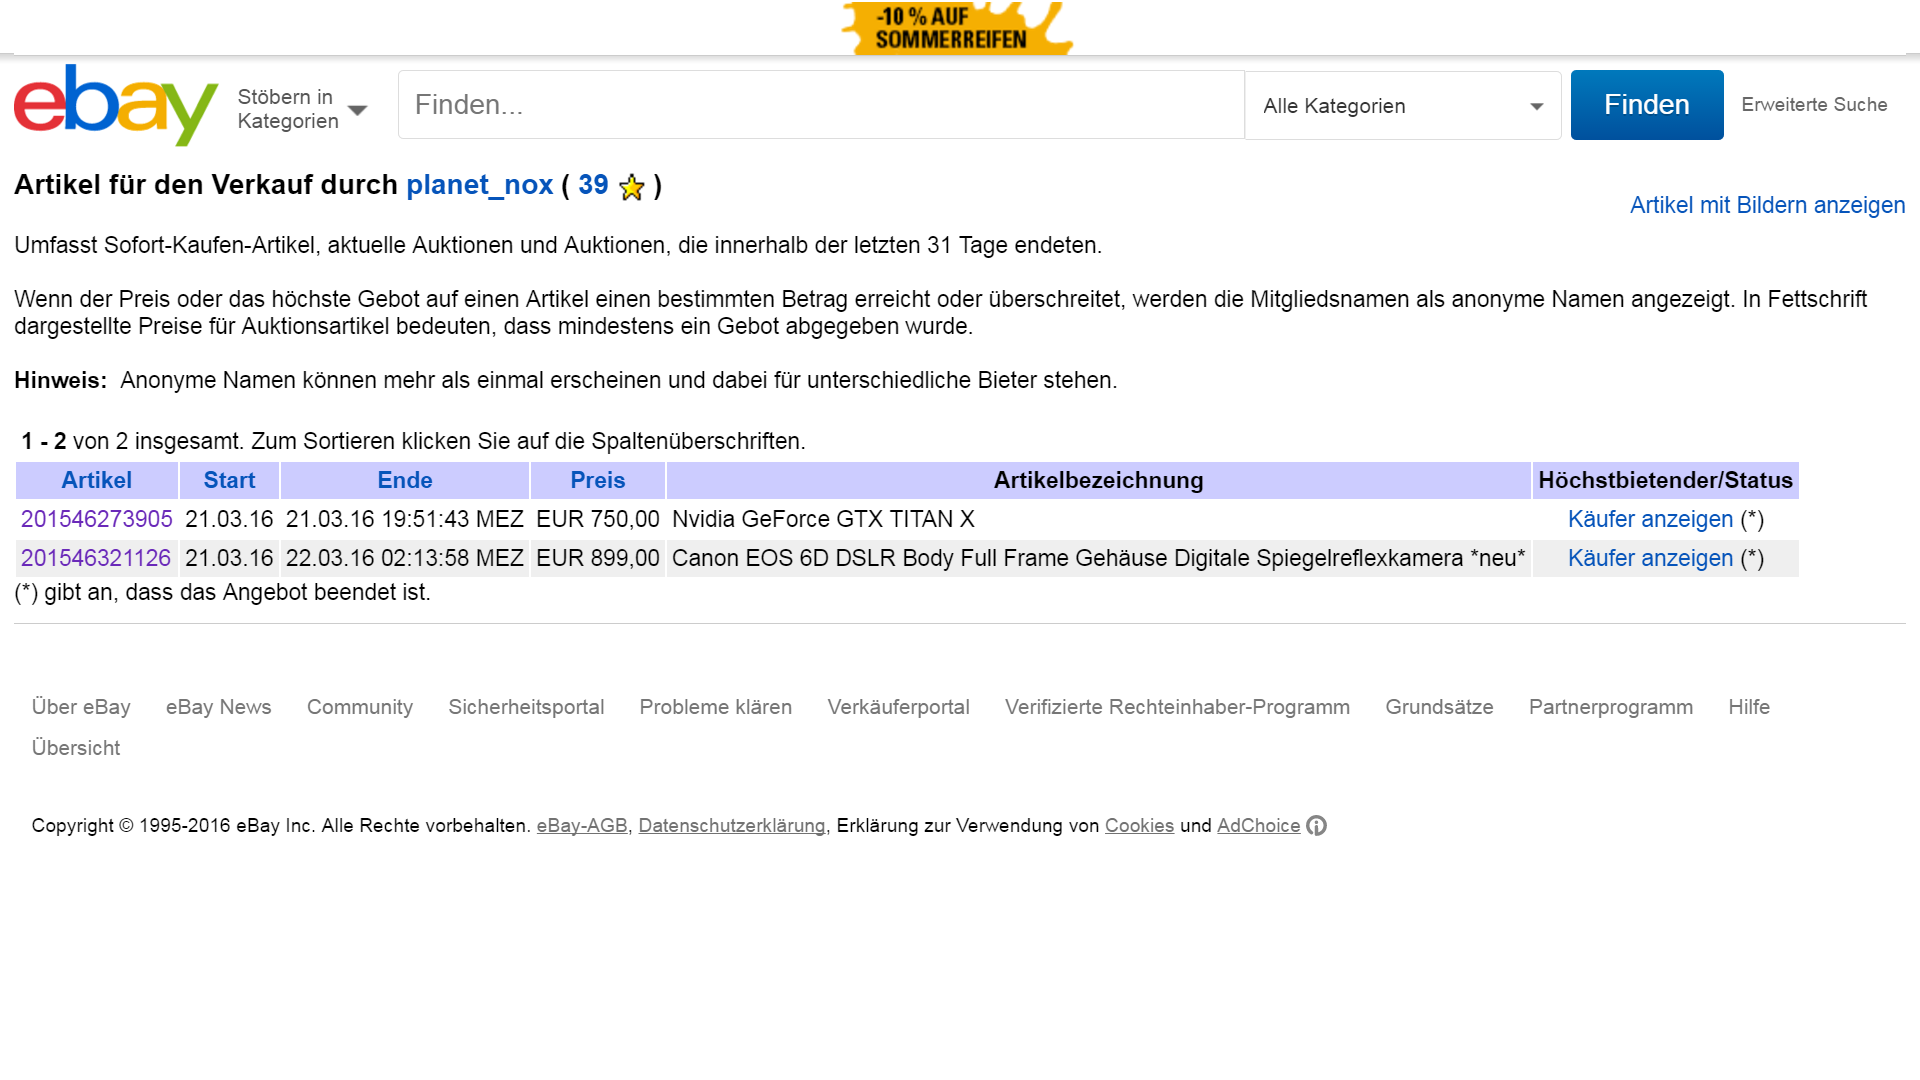Image resolution: width=1920 pixels, height=1080 pixels.
Task: Sort by Start column header
Action: point(229,480)
